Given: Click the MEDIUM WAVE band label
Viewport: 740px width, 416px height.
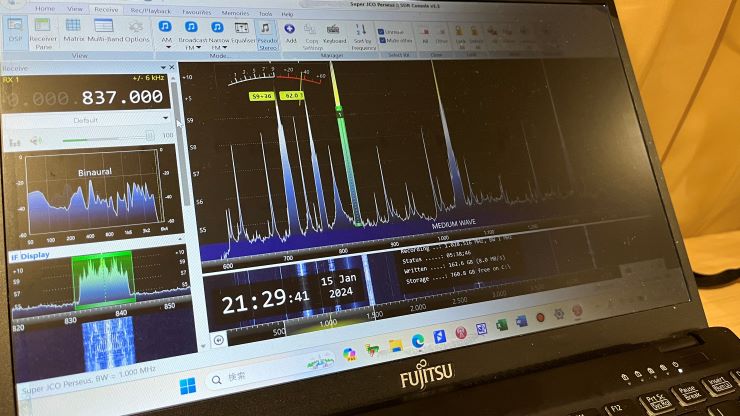Looking at the screenshot, I should 454,224.
